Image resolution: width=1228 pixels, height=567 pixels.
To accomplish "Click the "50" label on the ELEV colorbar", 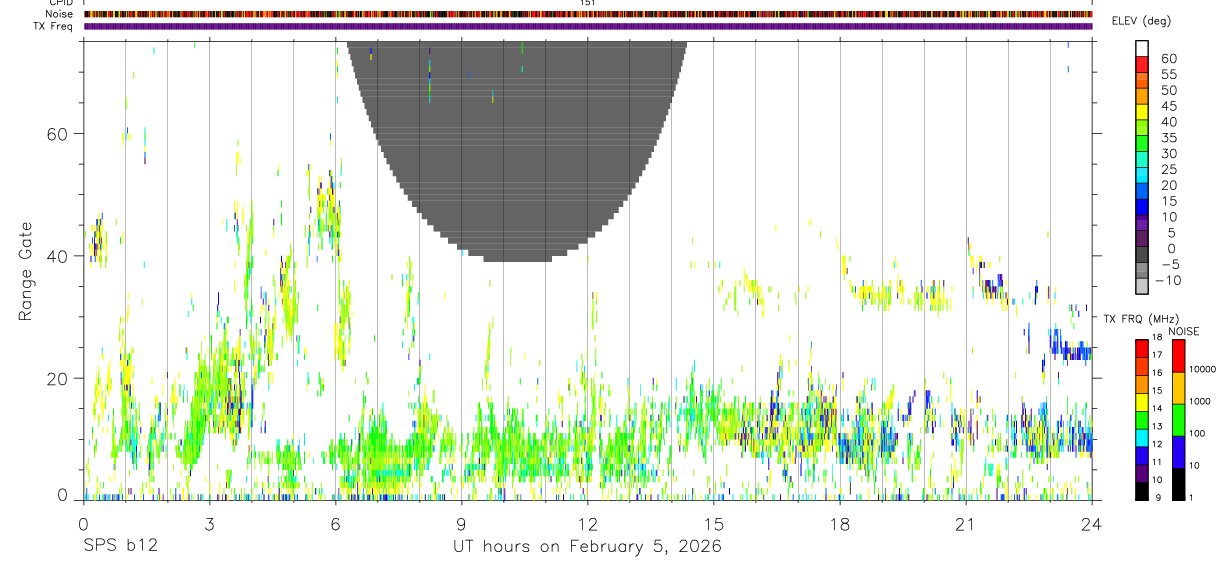I will point(1168,91).
